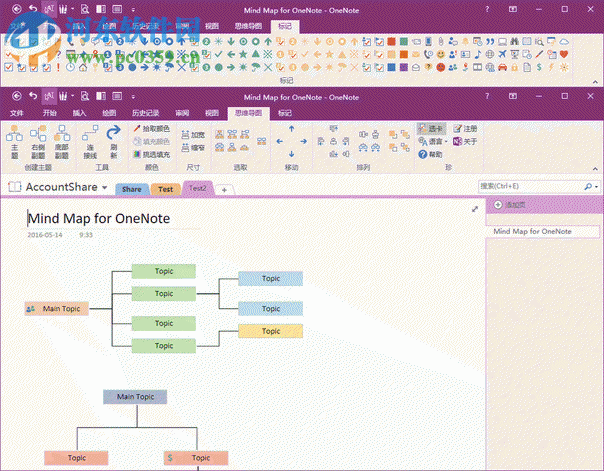This screenshot has width=604, height=471.
Task: Open the Language (语言) dropdown
Action: pos(433,141)
